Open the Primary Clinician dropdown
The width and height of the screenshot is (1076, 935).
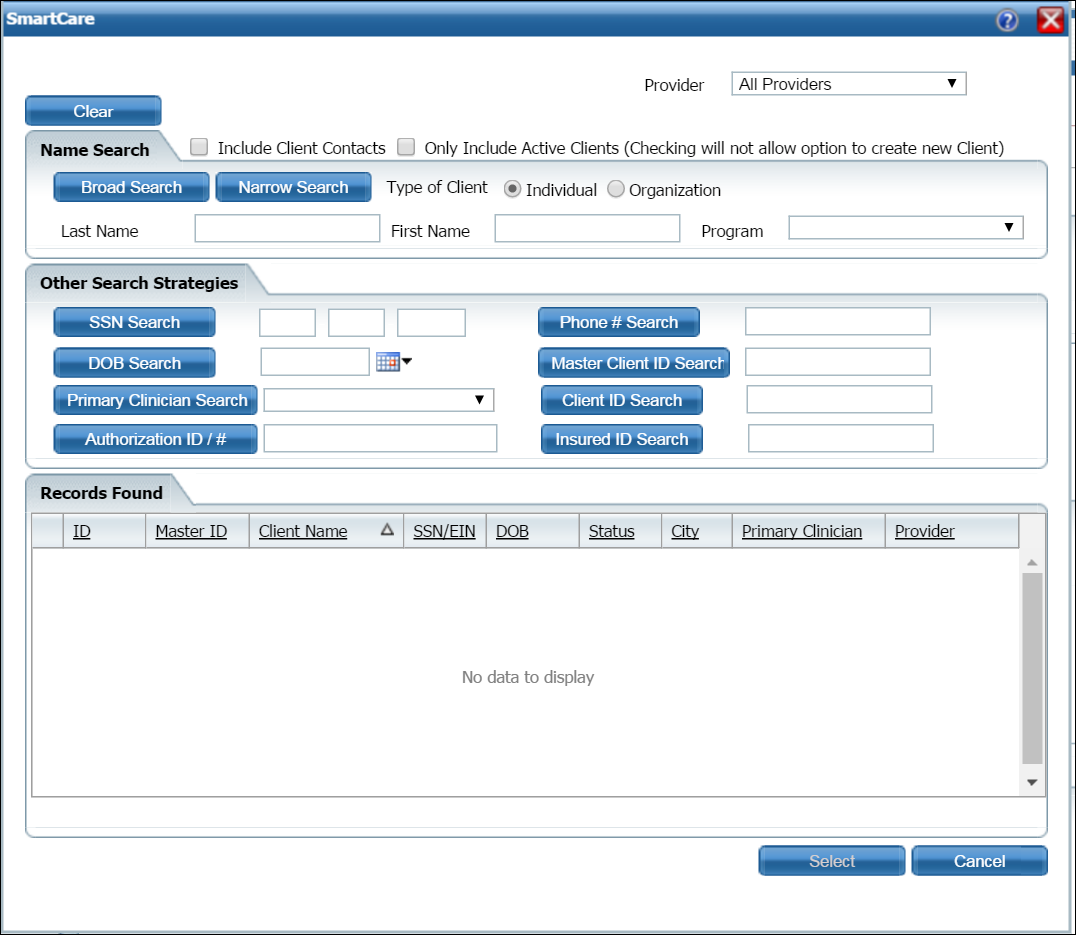tap(378, 400)
